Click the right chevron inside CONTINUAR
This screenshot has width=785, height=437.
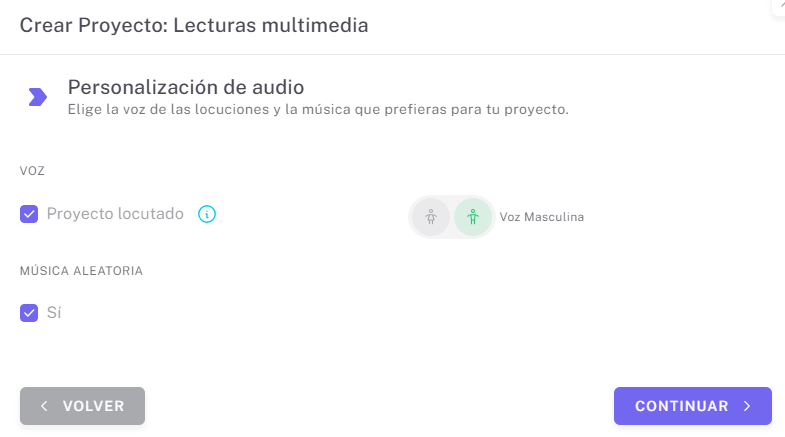(747, 406)
